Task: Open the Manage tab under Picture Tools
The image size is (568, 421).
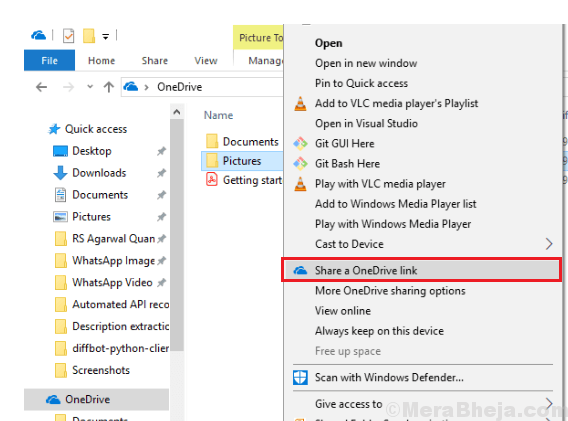Action: point(265,61)
